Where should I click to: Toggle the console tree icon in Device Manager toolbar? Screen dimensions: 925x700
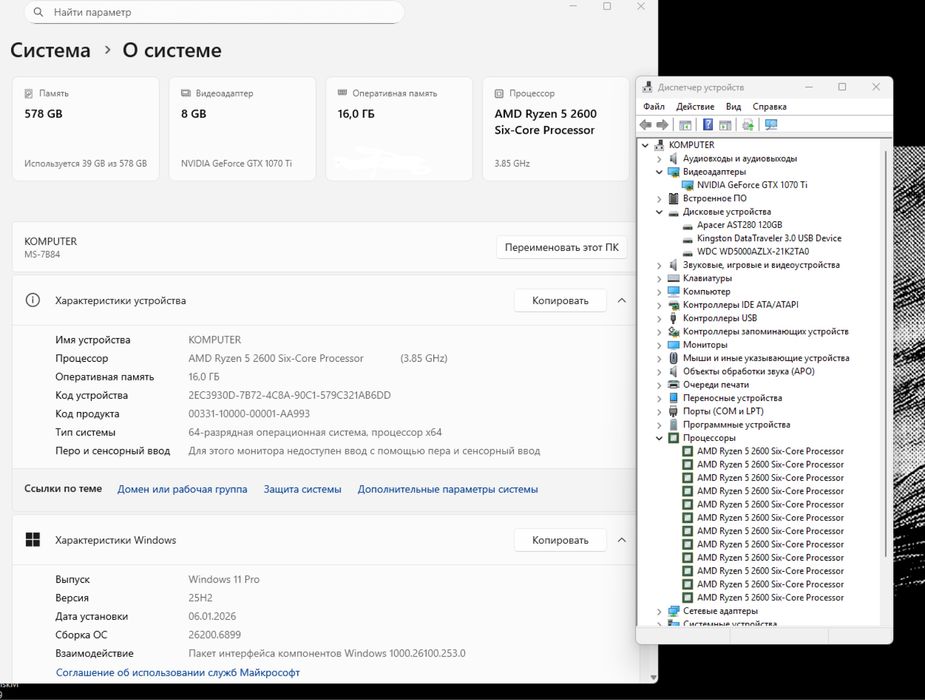tap(685, 124)
